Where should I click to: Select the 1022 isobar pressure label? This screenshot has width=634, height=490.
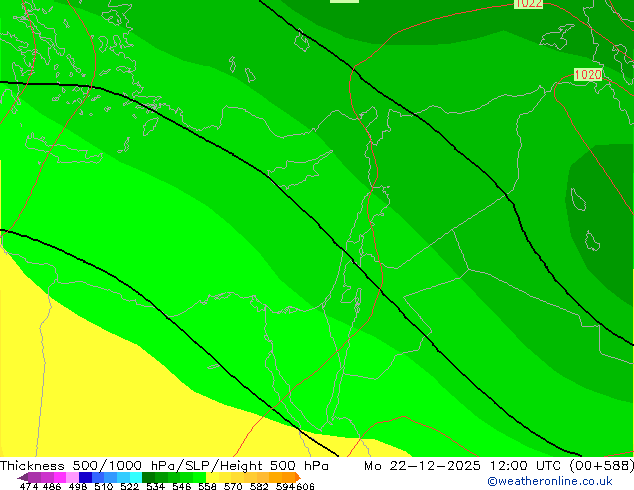(528, 4)
